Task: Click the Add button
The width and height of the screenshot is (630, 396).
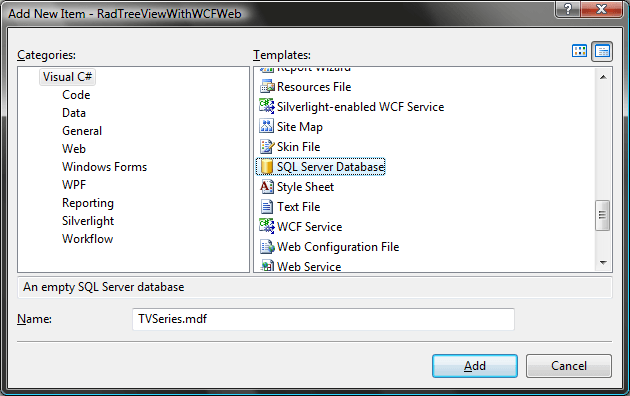Action: click(475, 366)
